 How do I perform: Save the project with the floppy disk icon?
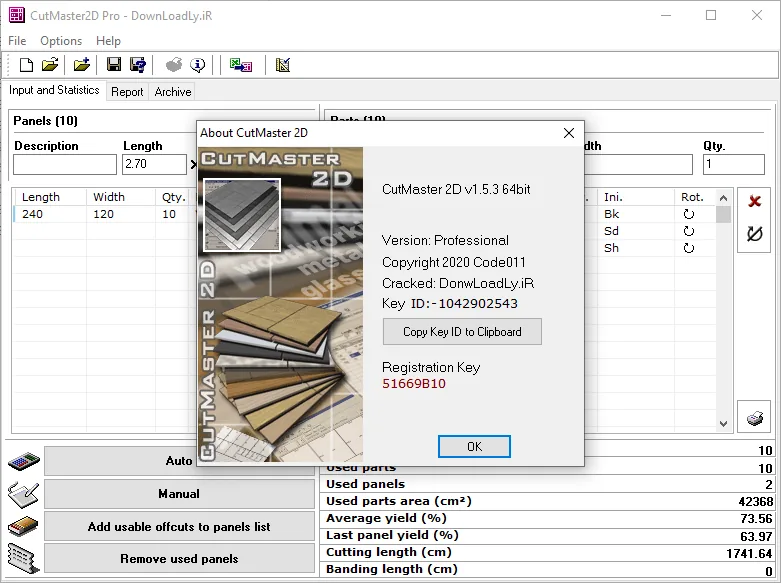[x=114, y=65]
